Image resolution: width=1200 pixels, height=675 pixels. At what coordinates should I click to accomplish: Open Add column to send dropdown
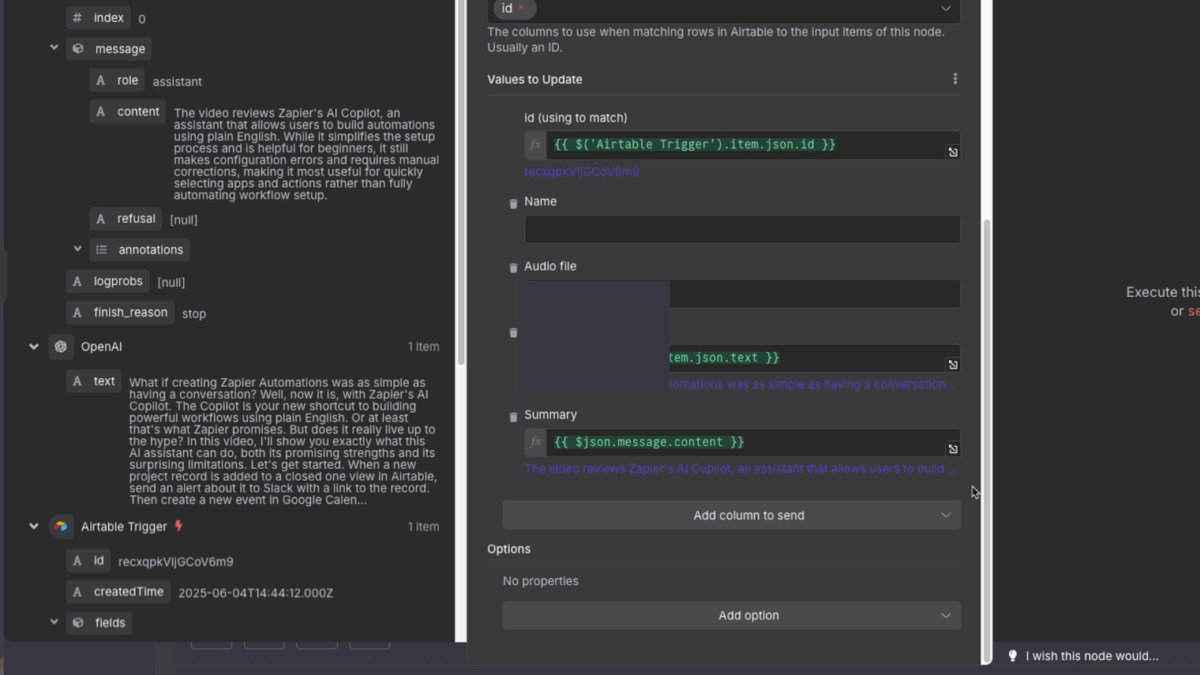(732, 515)
